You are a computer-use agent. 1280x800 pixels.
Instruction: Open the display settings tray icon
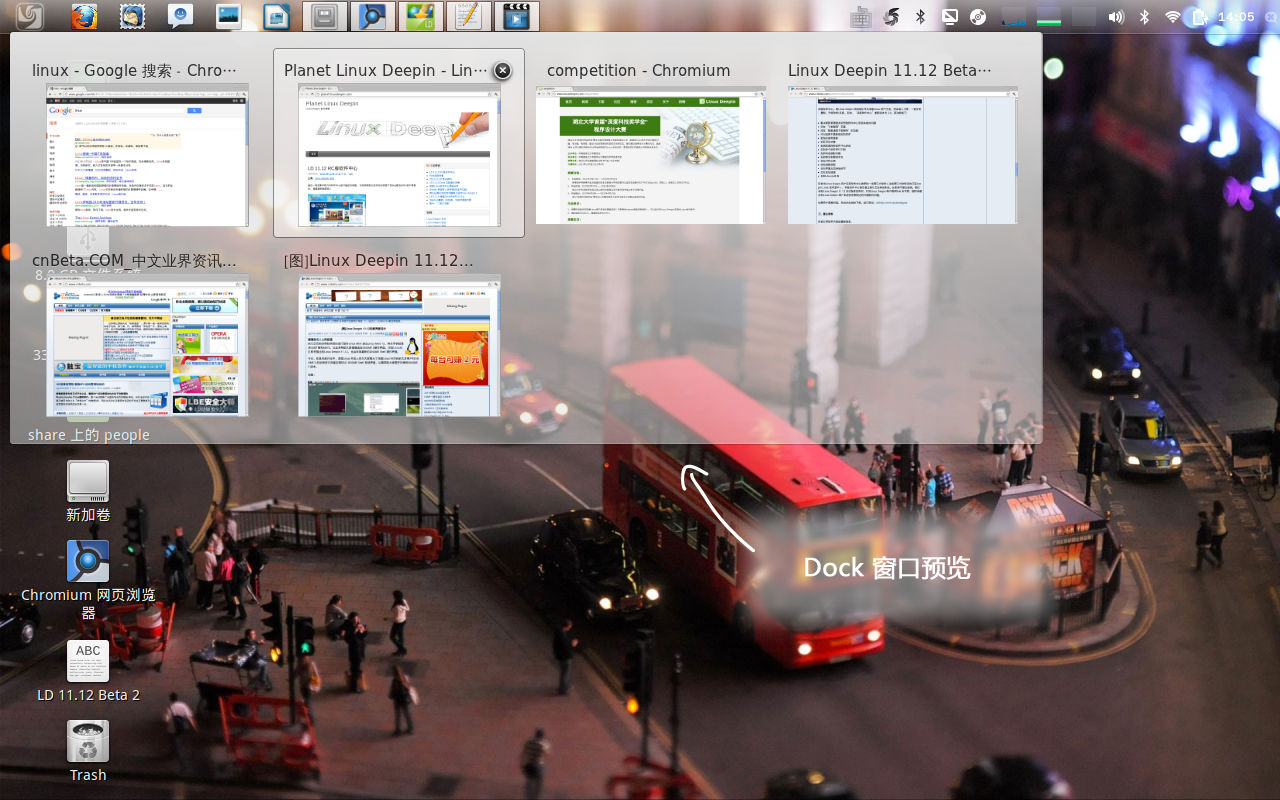[950, 17]
